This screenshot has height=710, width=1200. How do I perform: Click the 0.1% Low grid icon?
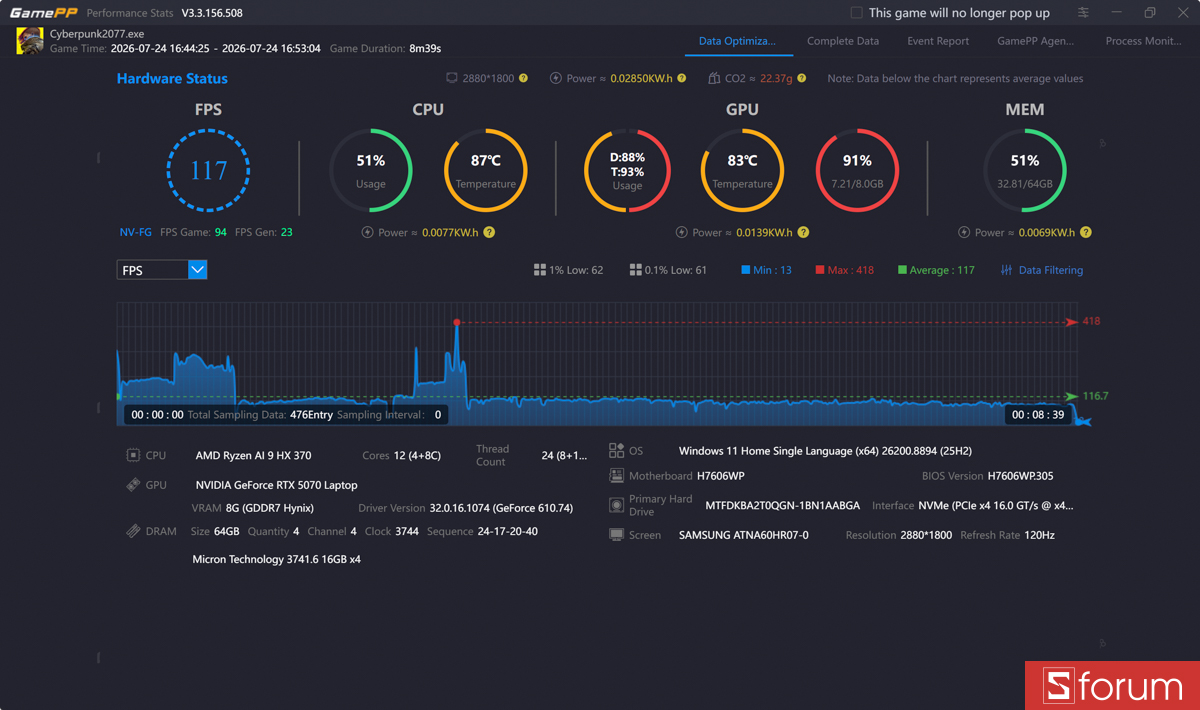pyautogui.click(x=635, y=270)
